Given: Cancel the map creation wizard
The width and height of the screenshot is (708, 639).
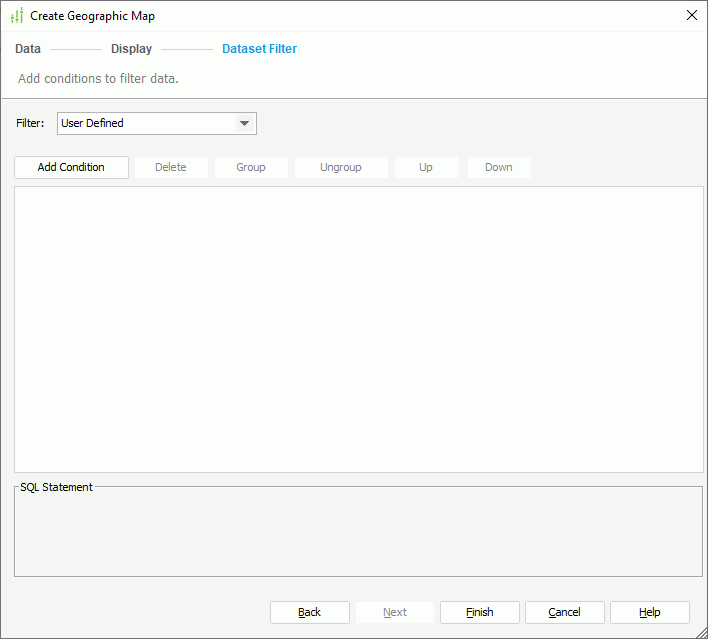Looking at the screenshot, I should pos(565,612).
